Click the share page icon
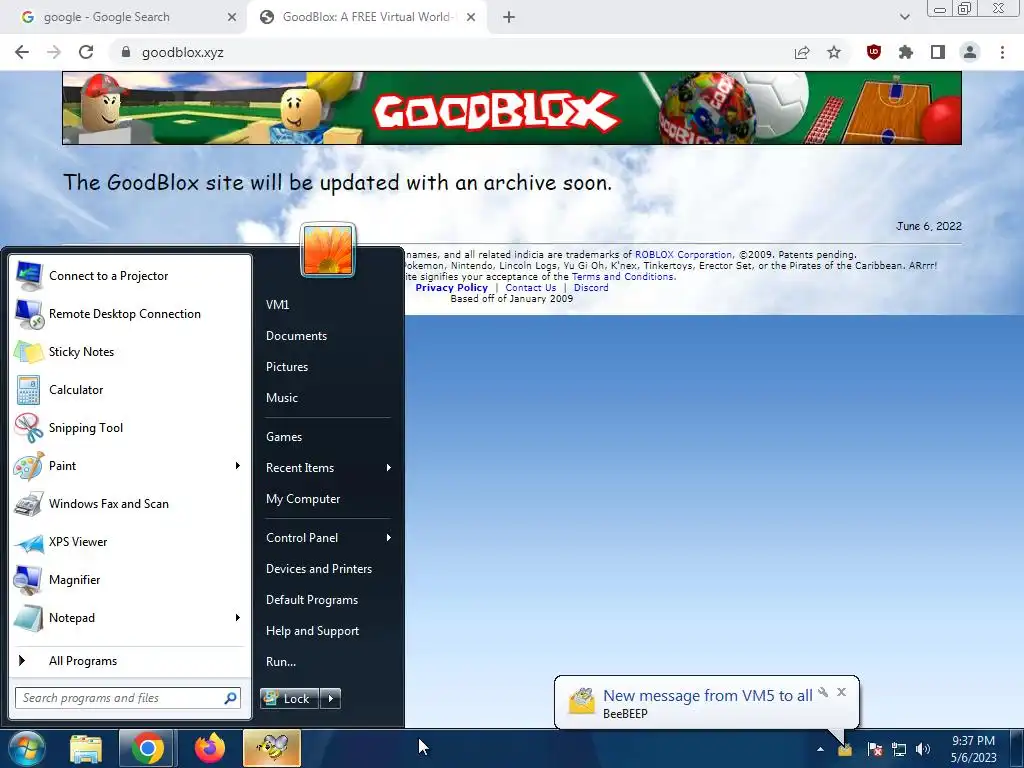Viewport: 1024px width, 768px height. (x=802, y=52)
